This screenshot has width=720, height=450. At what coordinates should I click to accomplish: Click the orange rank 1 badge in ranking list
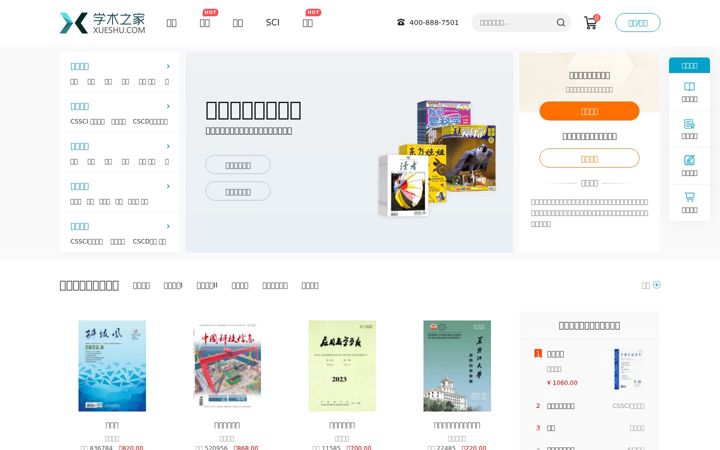538,353
